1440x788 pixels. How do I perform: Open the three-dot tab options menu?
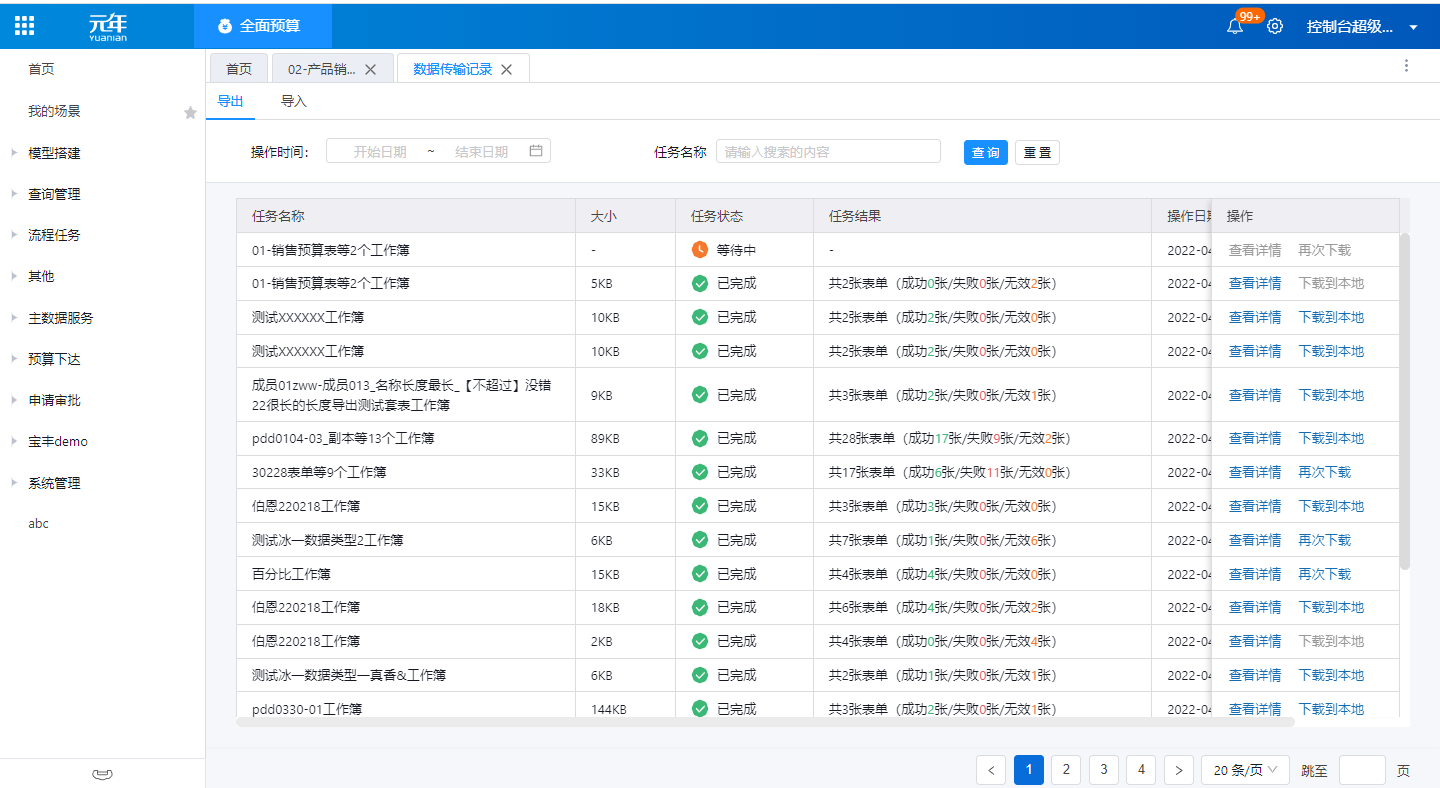[x=1406, y=66]
